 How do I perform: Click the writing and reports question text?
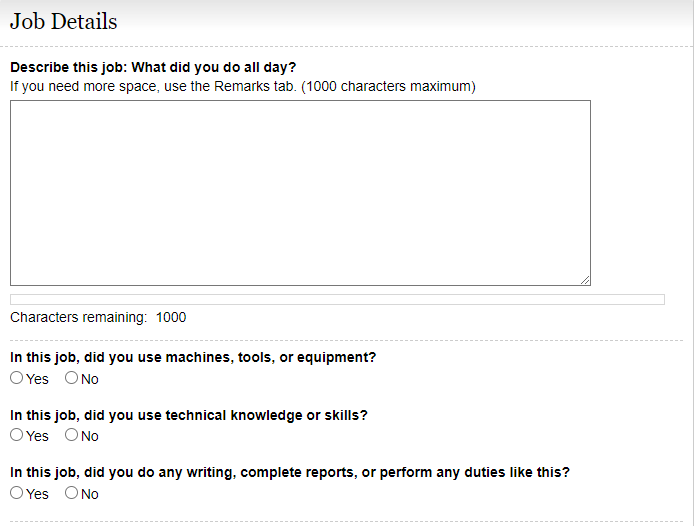290,472
